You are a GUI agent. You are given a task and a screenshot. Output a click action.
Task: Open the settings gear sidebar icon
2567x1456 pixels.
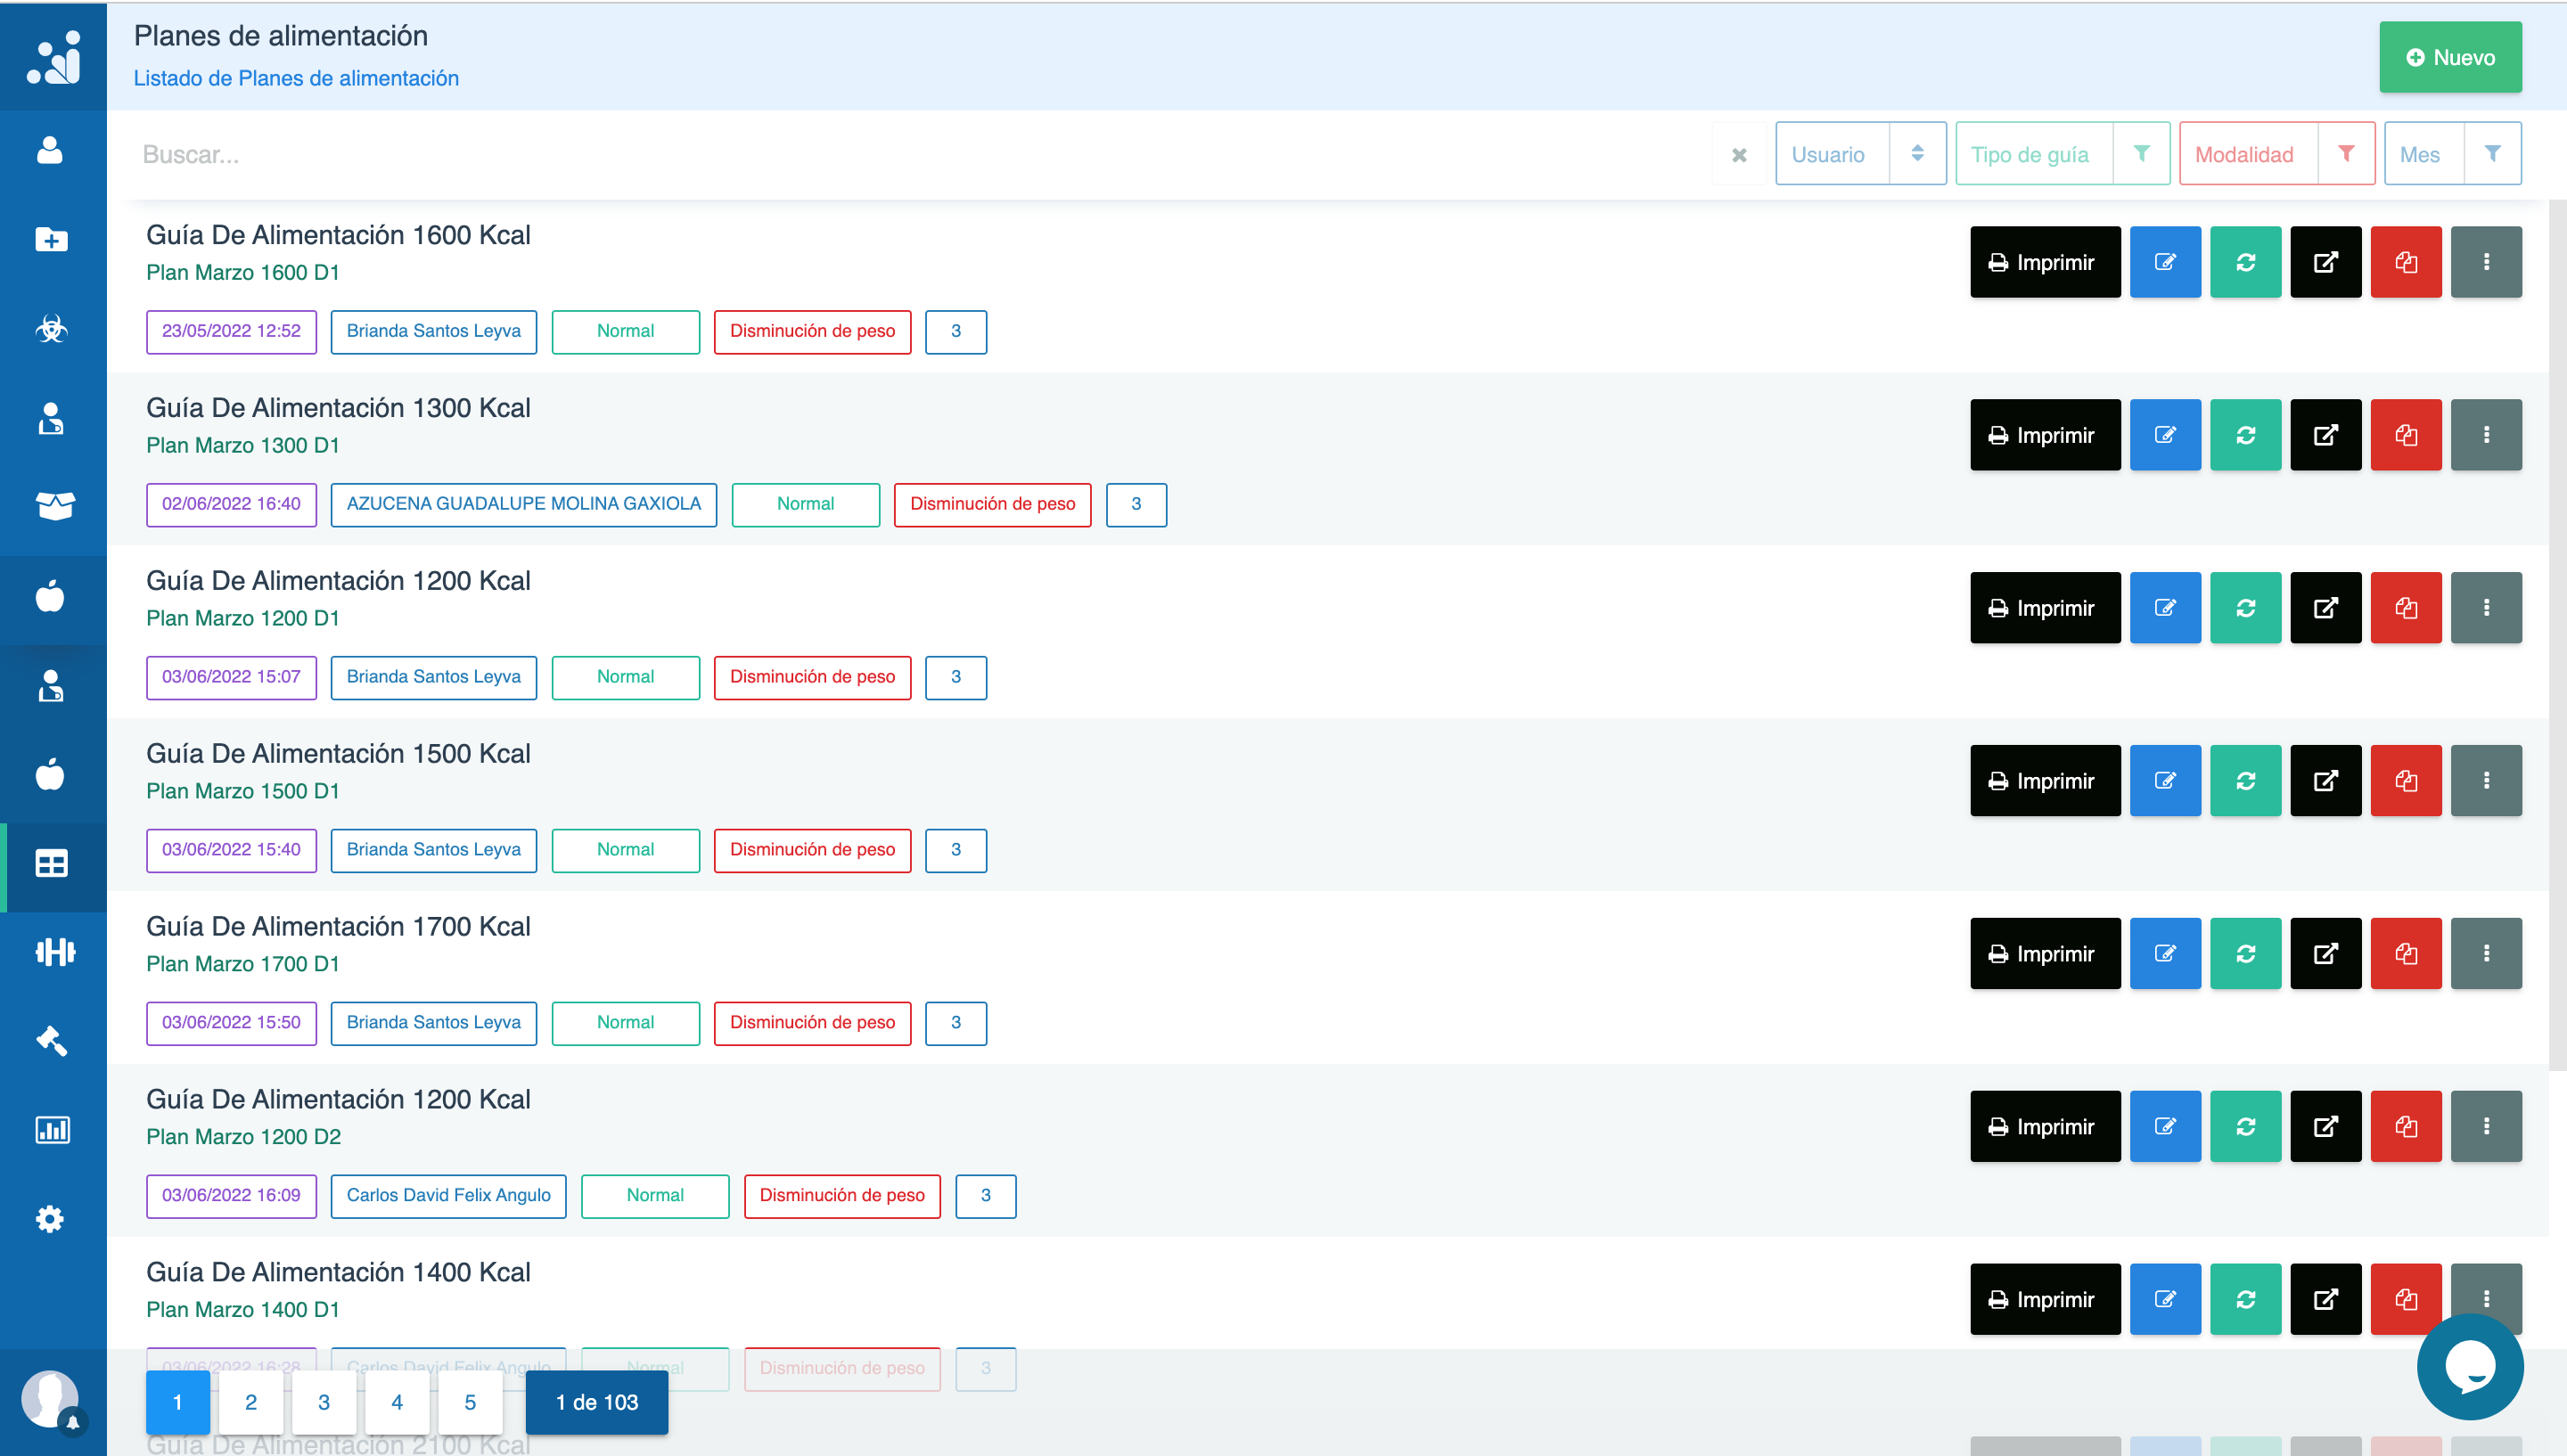[50, 1219]
